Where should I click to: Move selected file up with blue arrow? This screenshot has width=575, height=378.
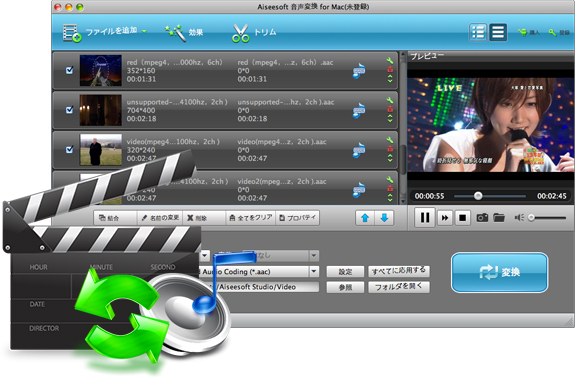pyautogui.click(x=365, y=218)
